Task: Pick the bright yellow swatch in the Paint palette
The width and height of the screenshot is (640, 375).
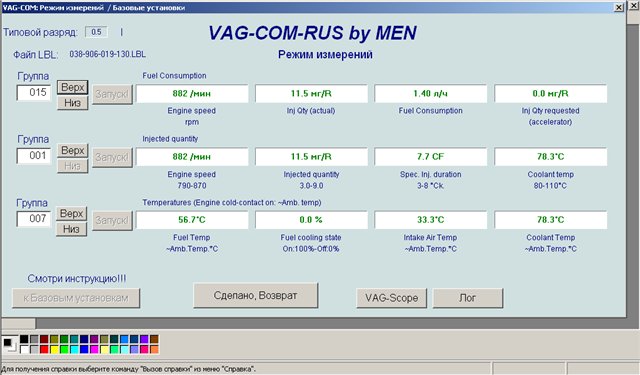Action: tap(54, 349)
